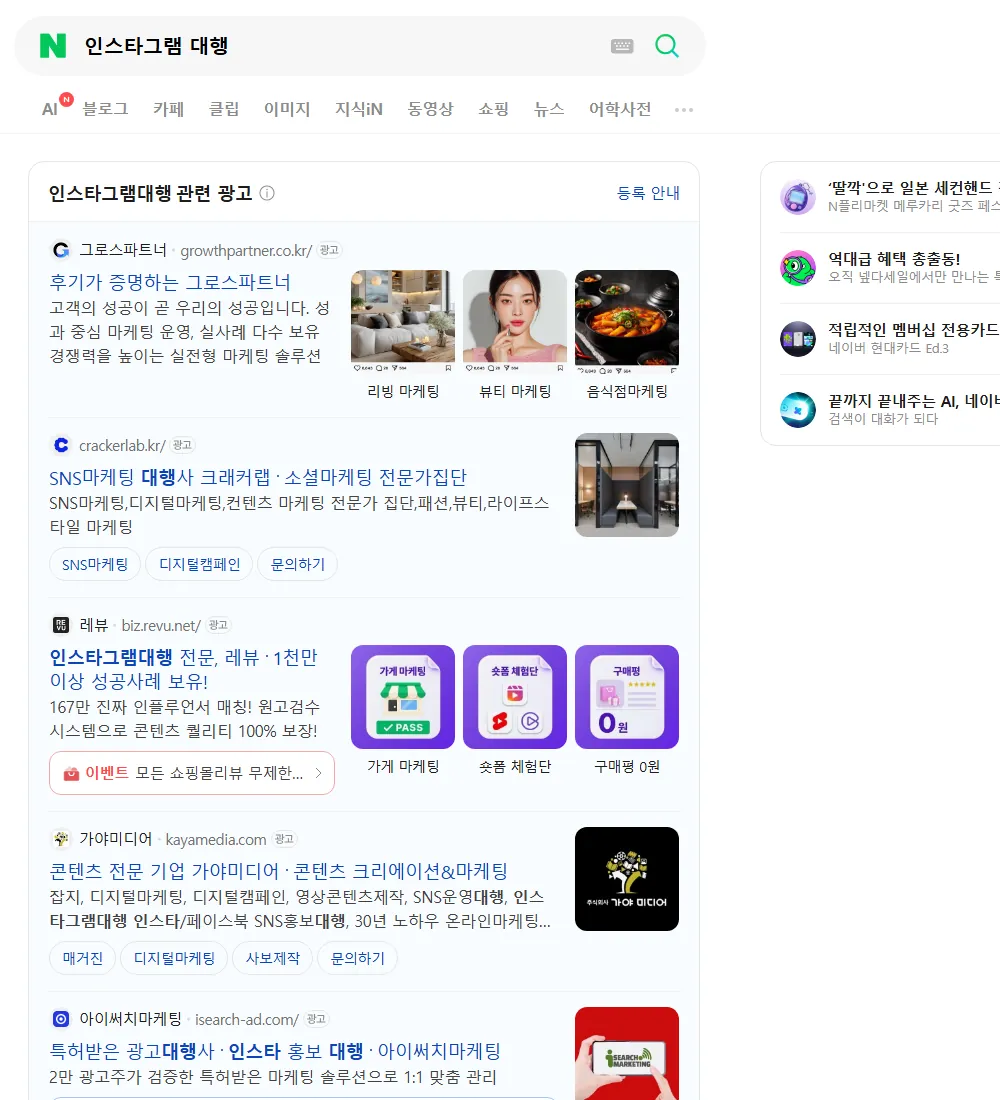1000x1100 pixels.
Task: Open 인스타그램대행 전문, 레뷰 ad title
Action: (x=183, y=669)
